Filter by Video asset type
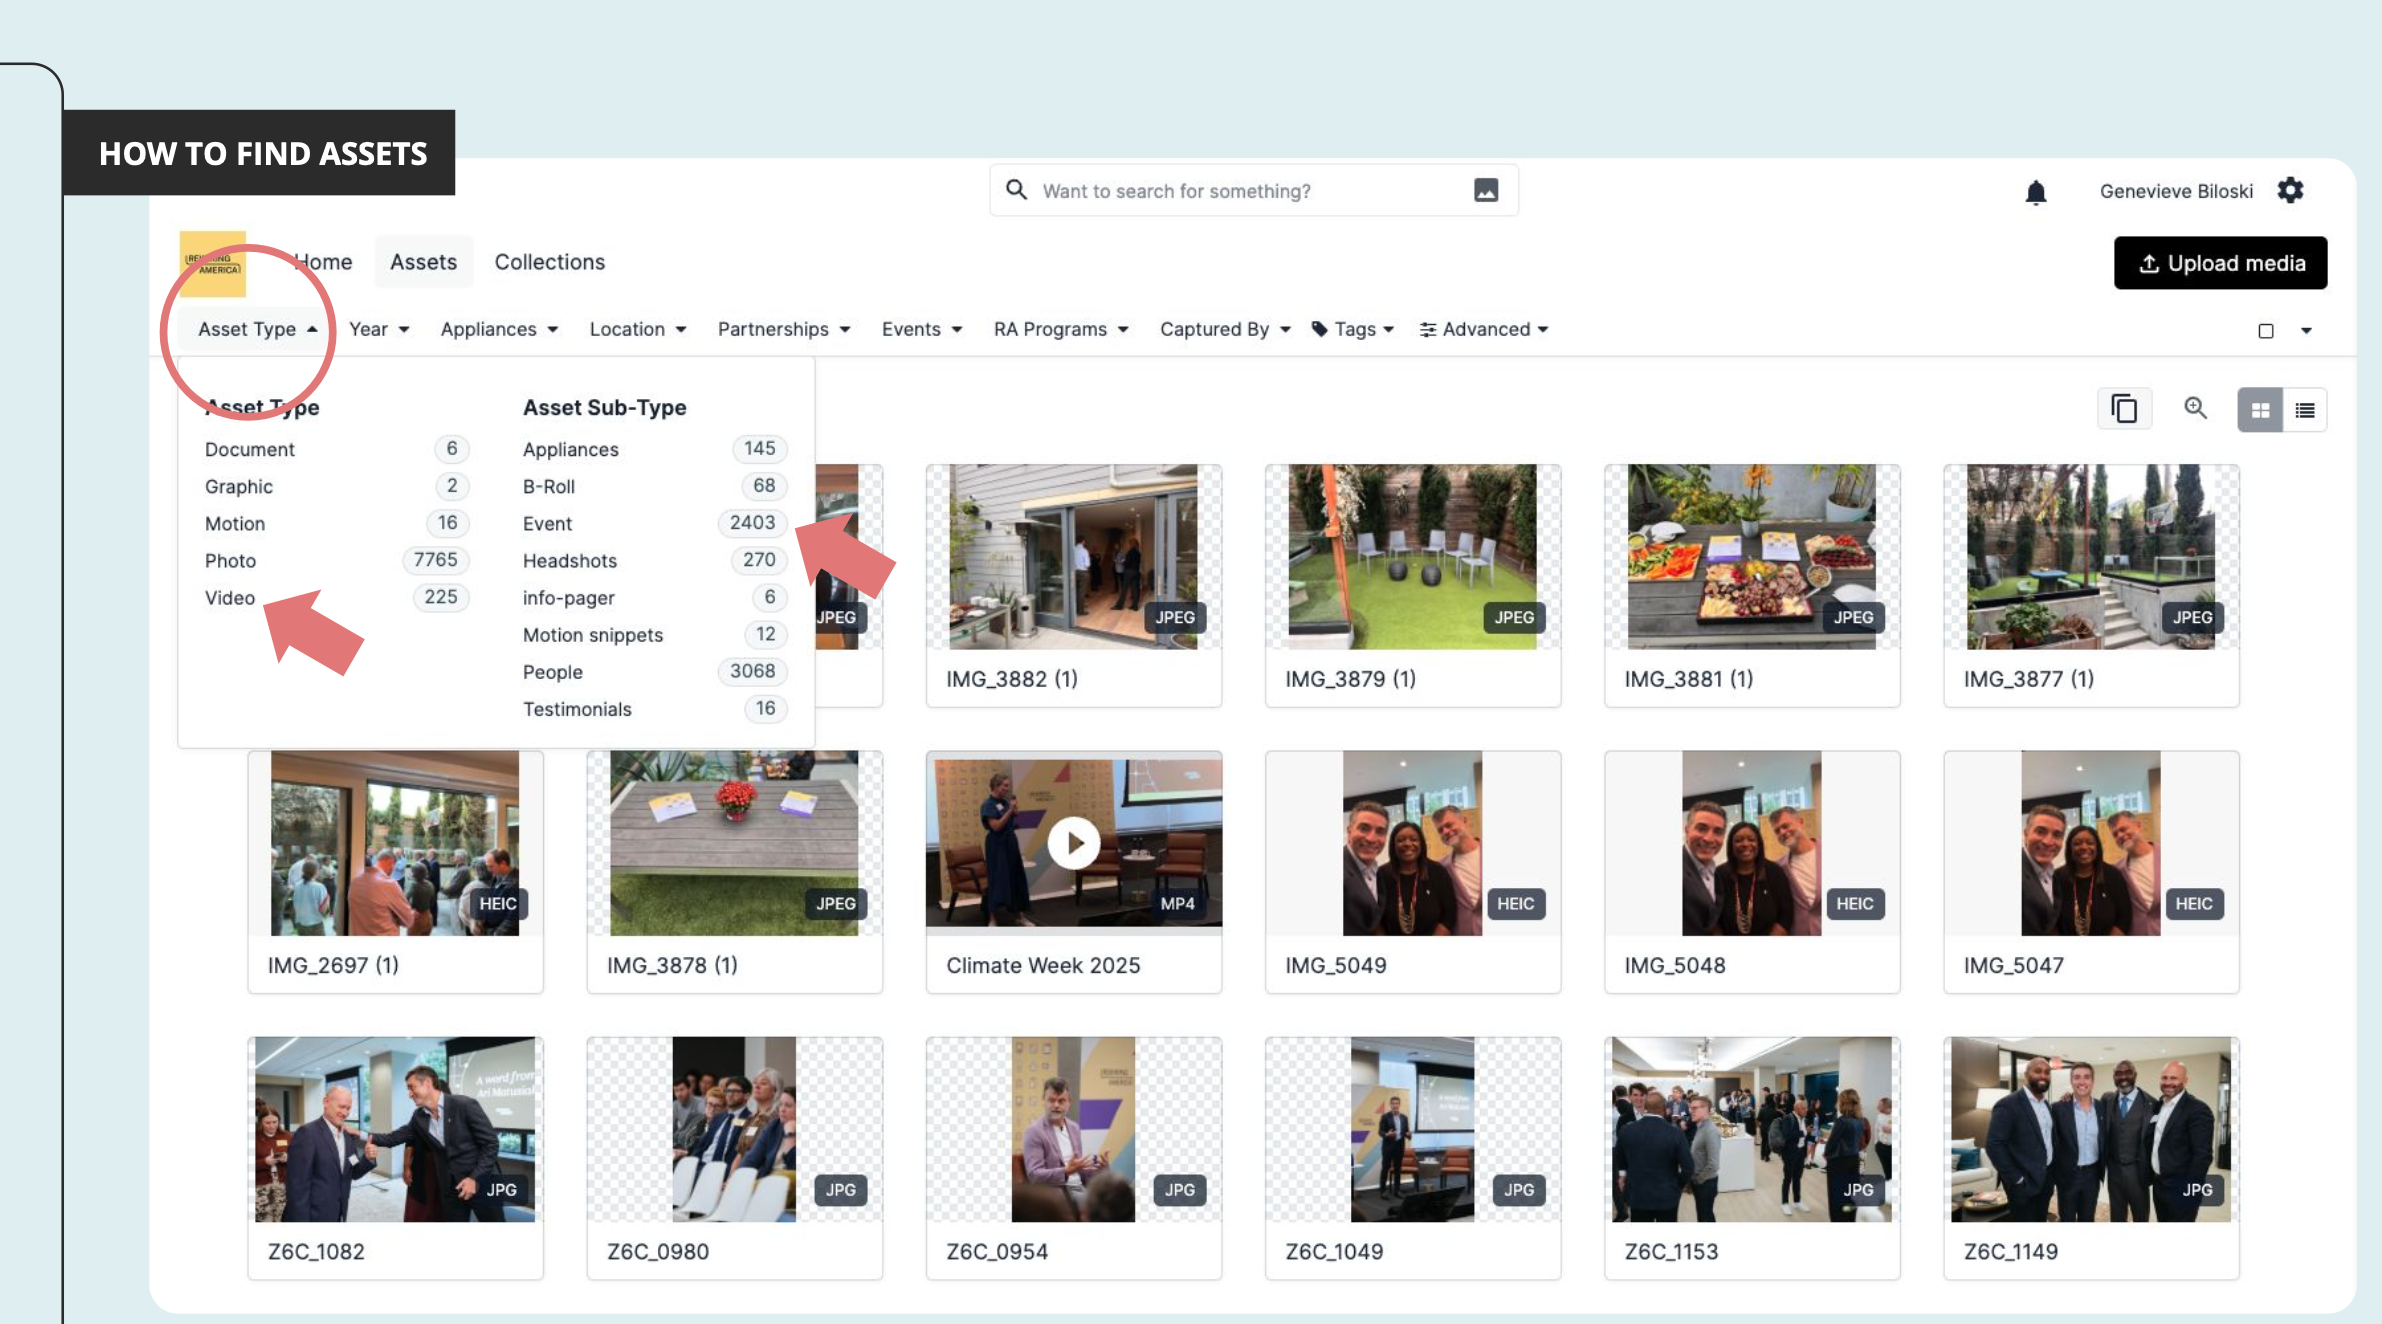The image size is (2382, 1324). click(x=230, y=598)
